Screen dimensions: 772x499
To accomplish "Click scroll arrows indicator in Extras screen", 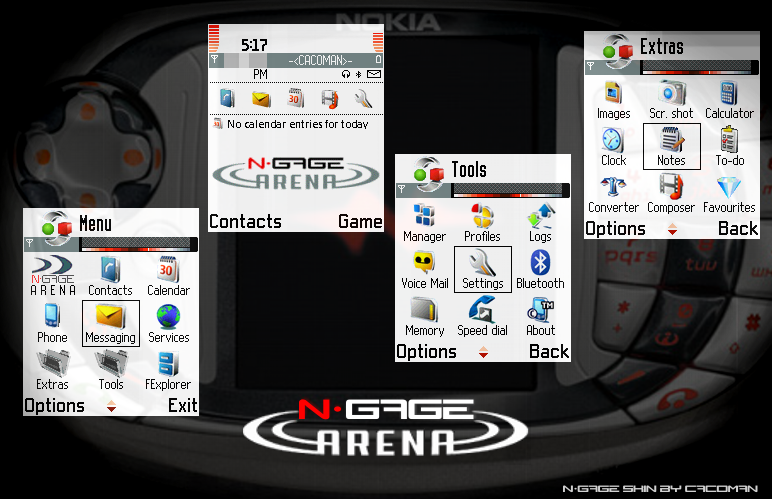I will [673, 229].
